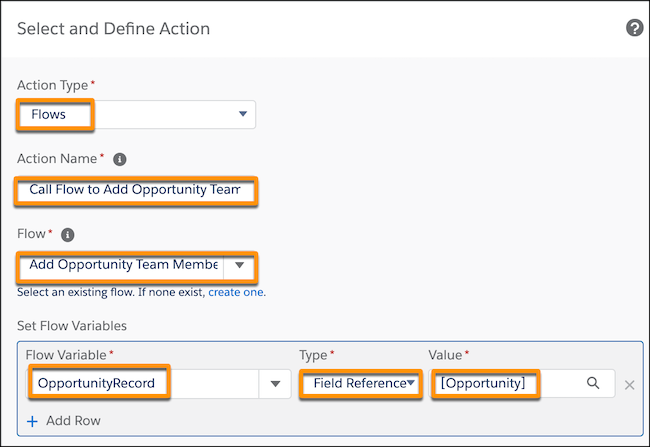
Task: Open the Action Type dropdown showing Flows
Action: click(x=136, y=114)
